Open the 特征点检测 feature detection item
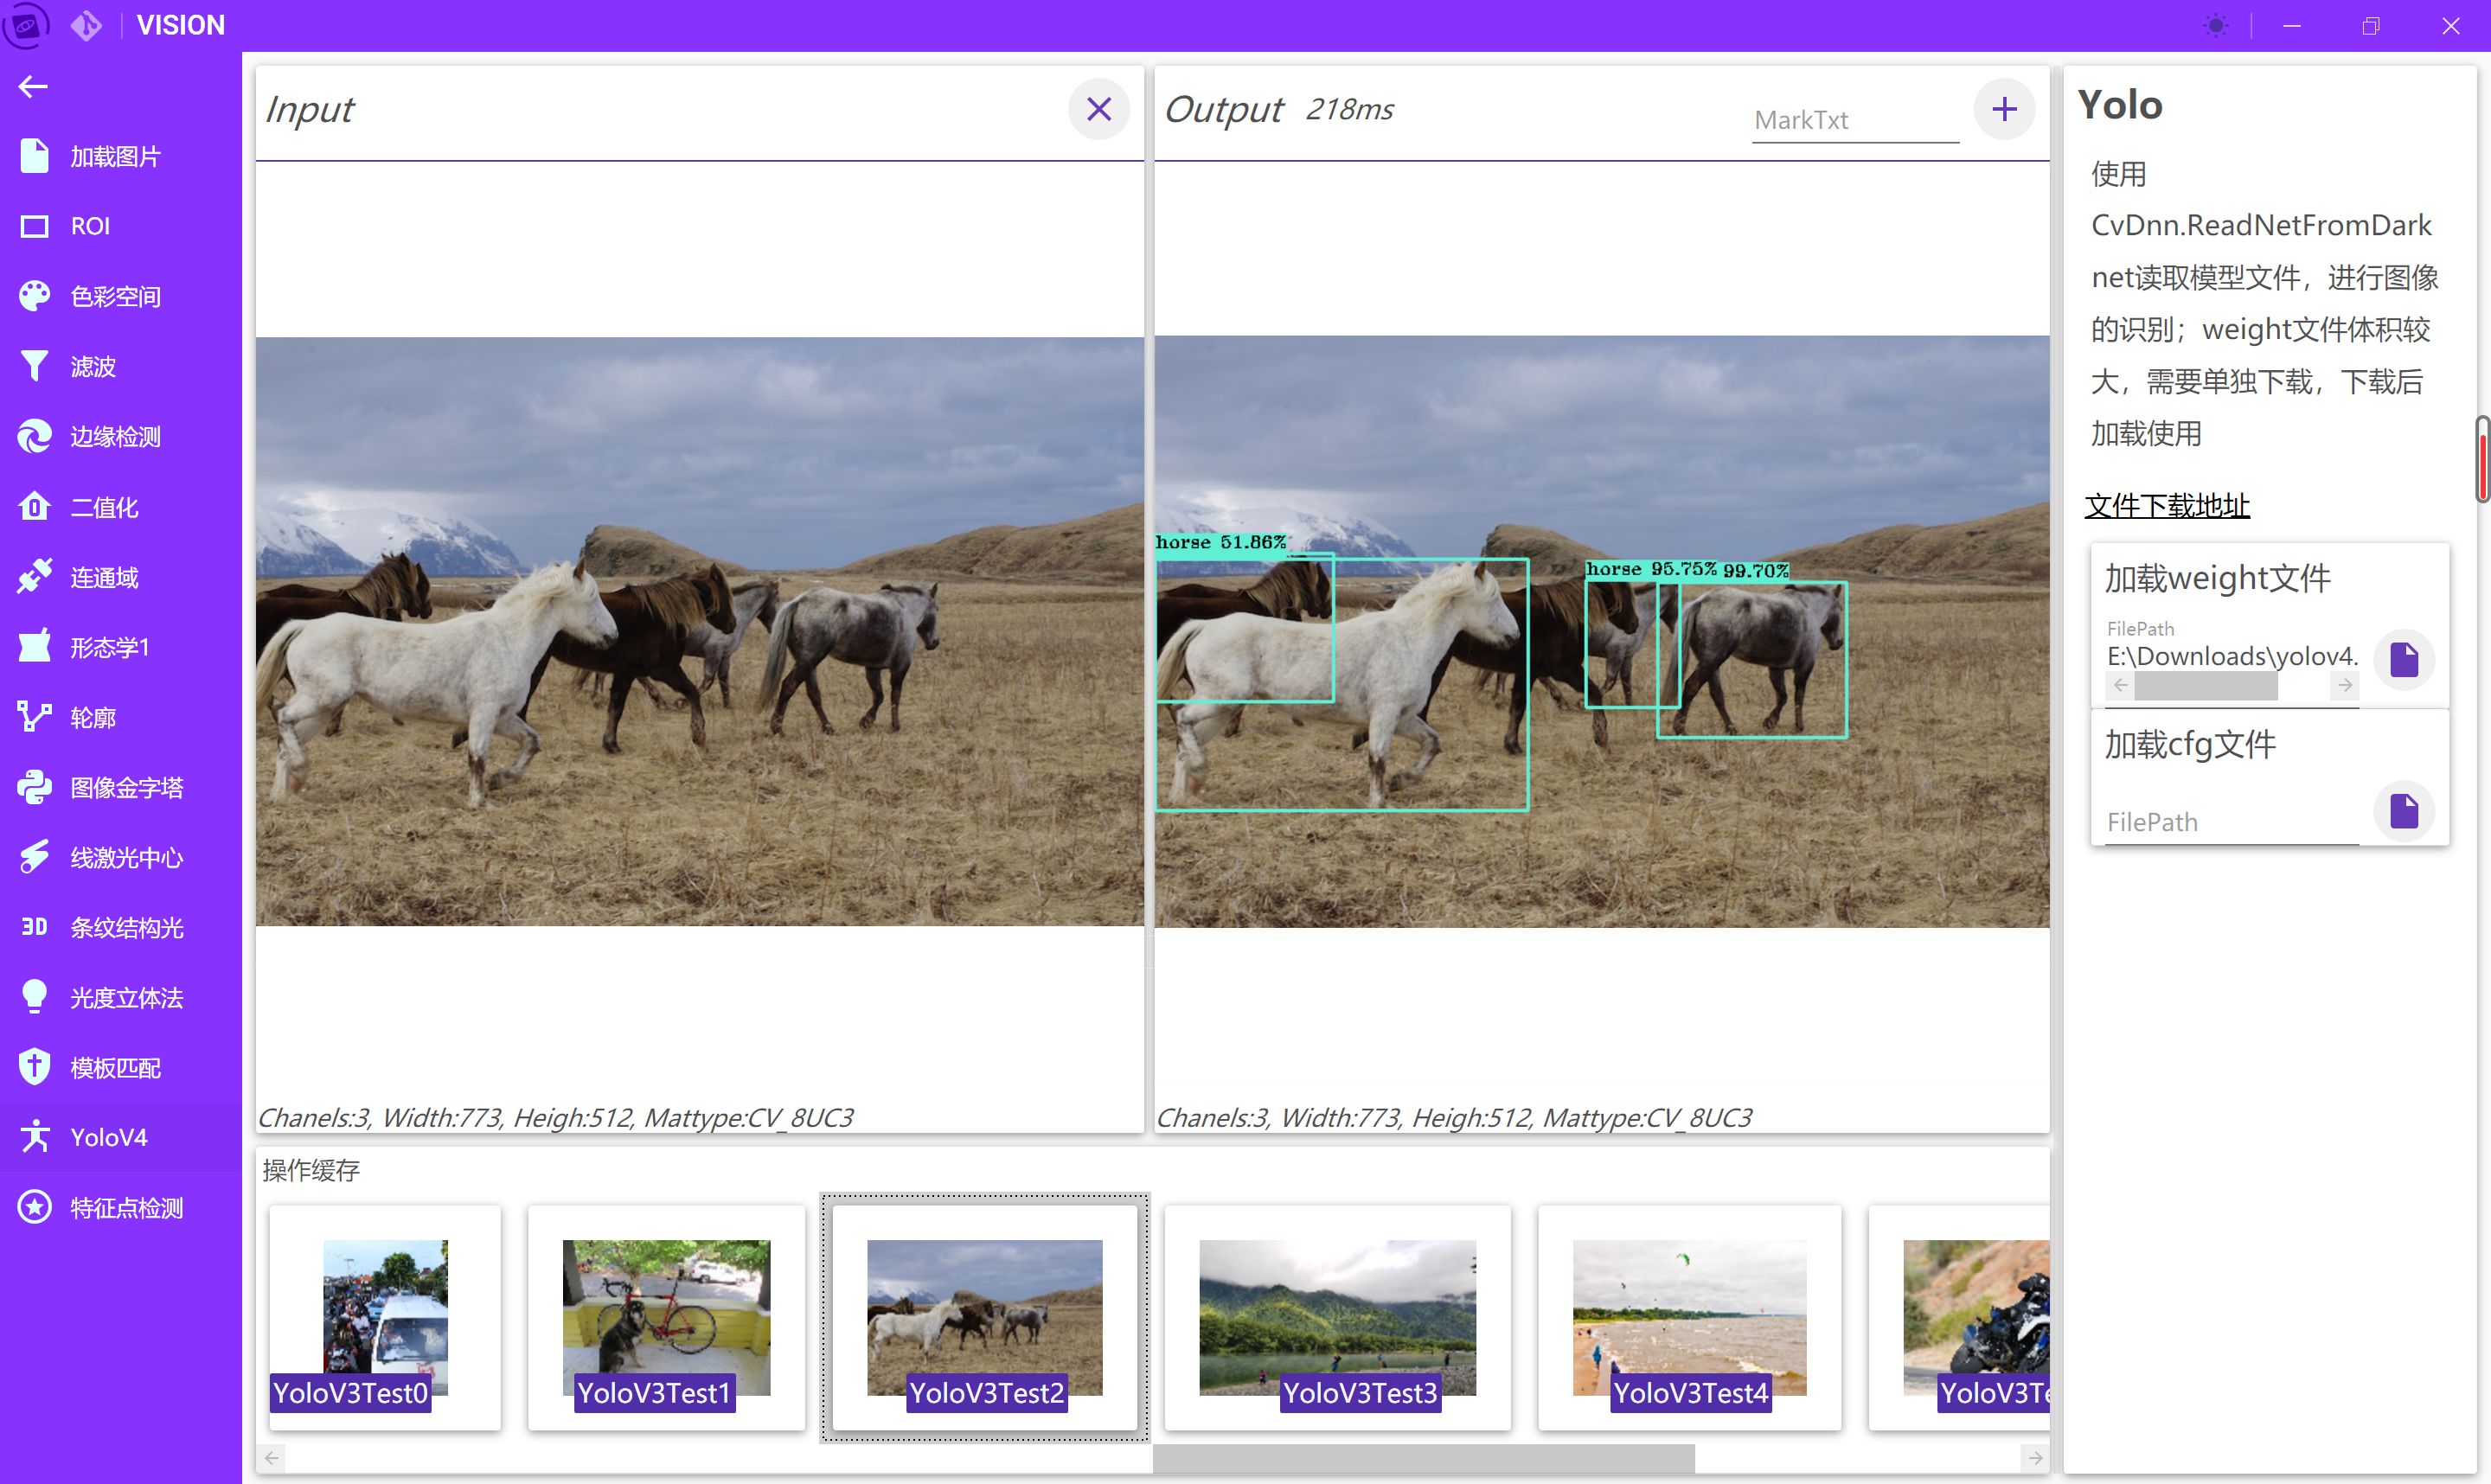 125,1208
